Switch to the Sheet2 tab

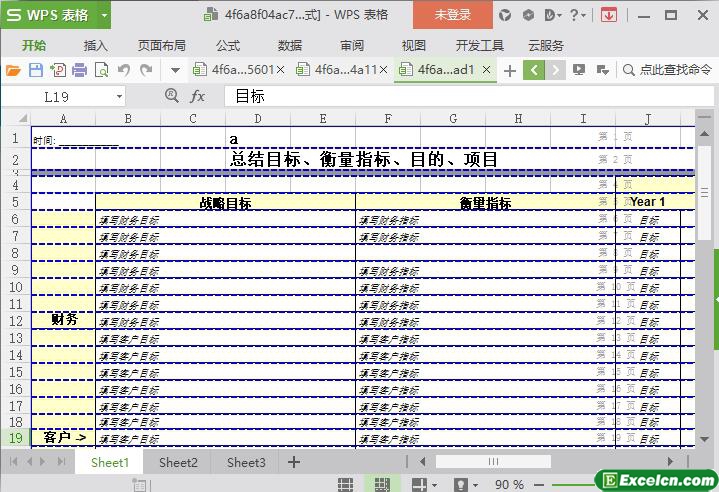(178, 462)
